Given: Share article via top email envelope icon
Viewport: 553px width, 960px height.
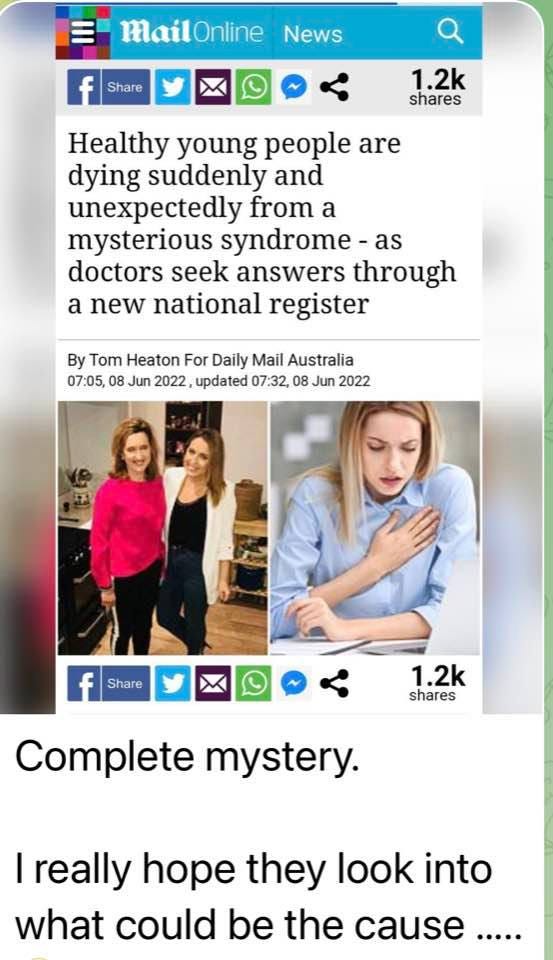Looking at the screenshot, I should tap(213, 87).
